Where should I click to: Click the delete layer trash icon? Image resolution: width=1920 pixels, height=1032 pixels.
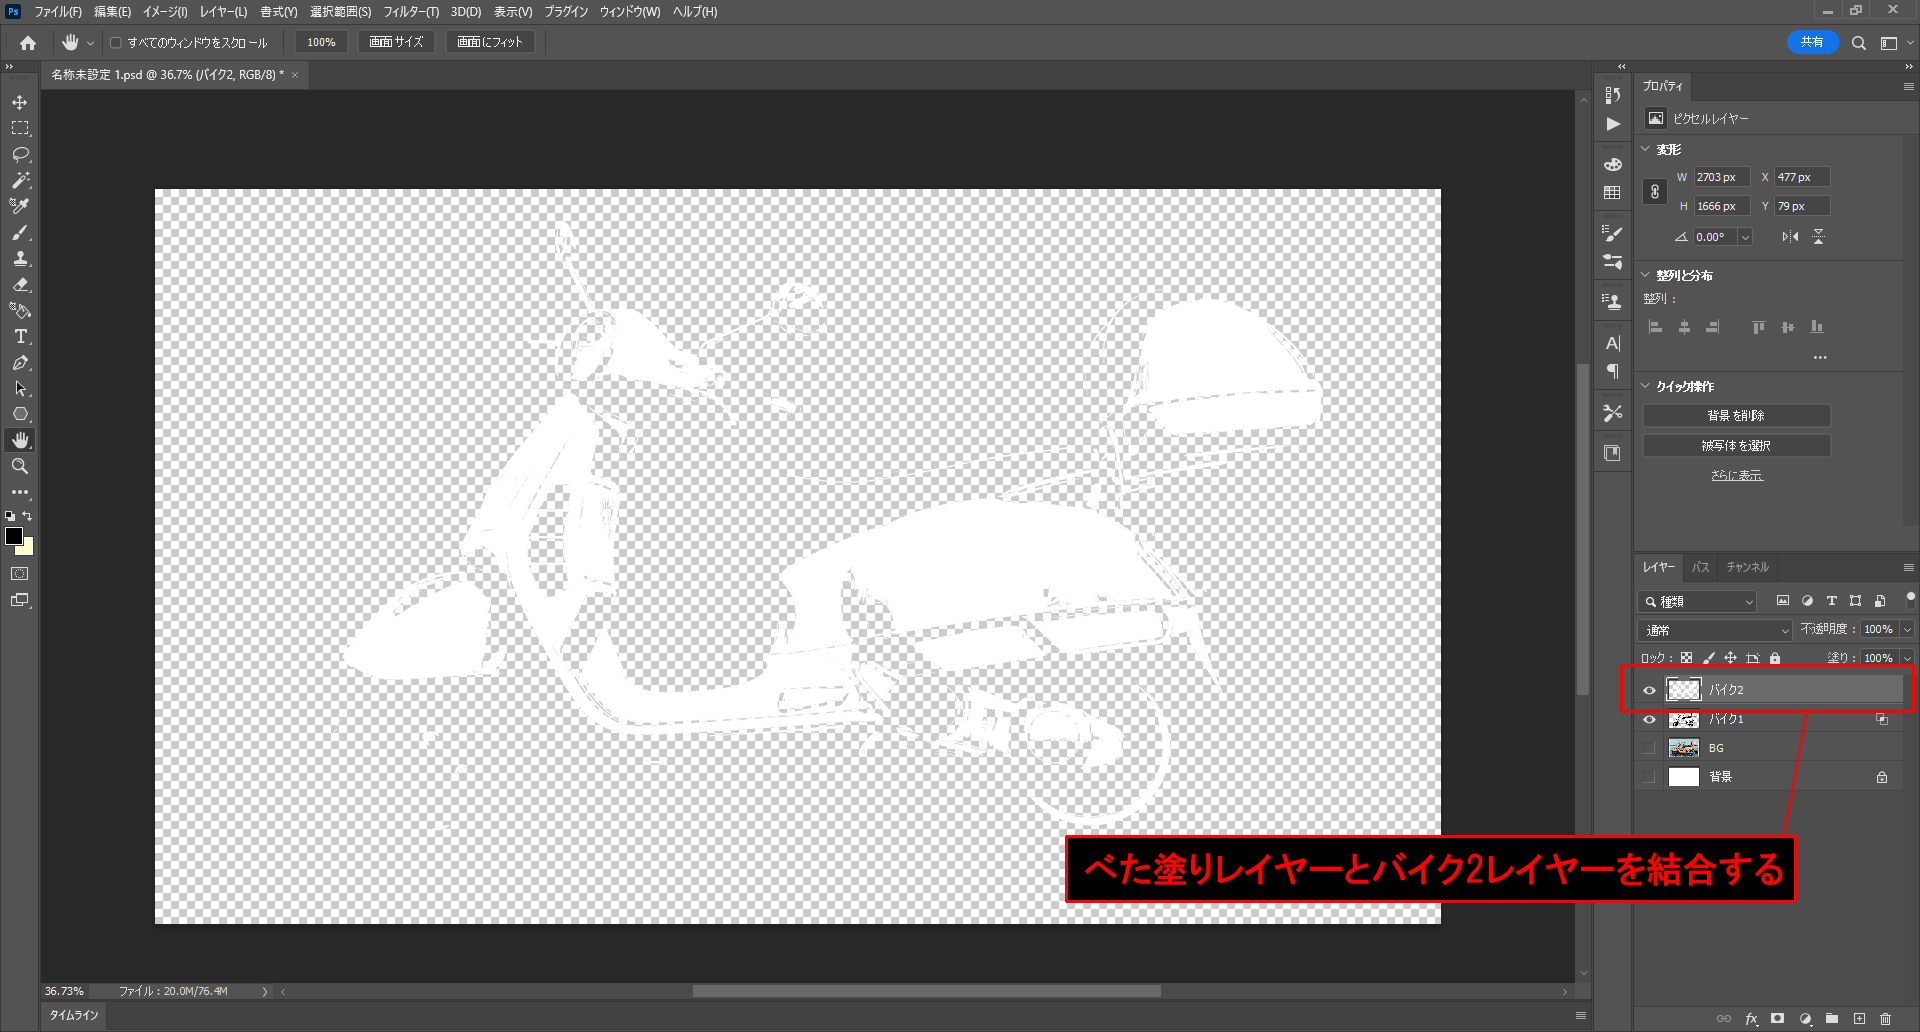pyautogui.click(x=1885, y=1019)
